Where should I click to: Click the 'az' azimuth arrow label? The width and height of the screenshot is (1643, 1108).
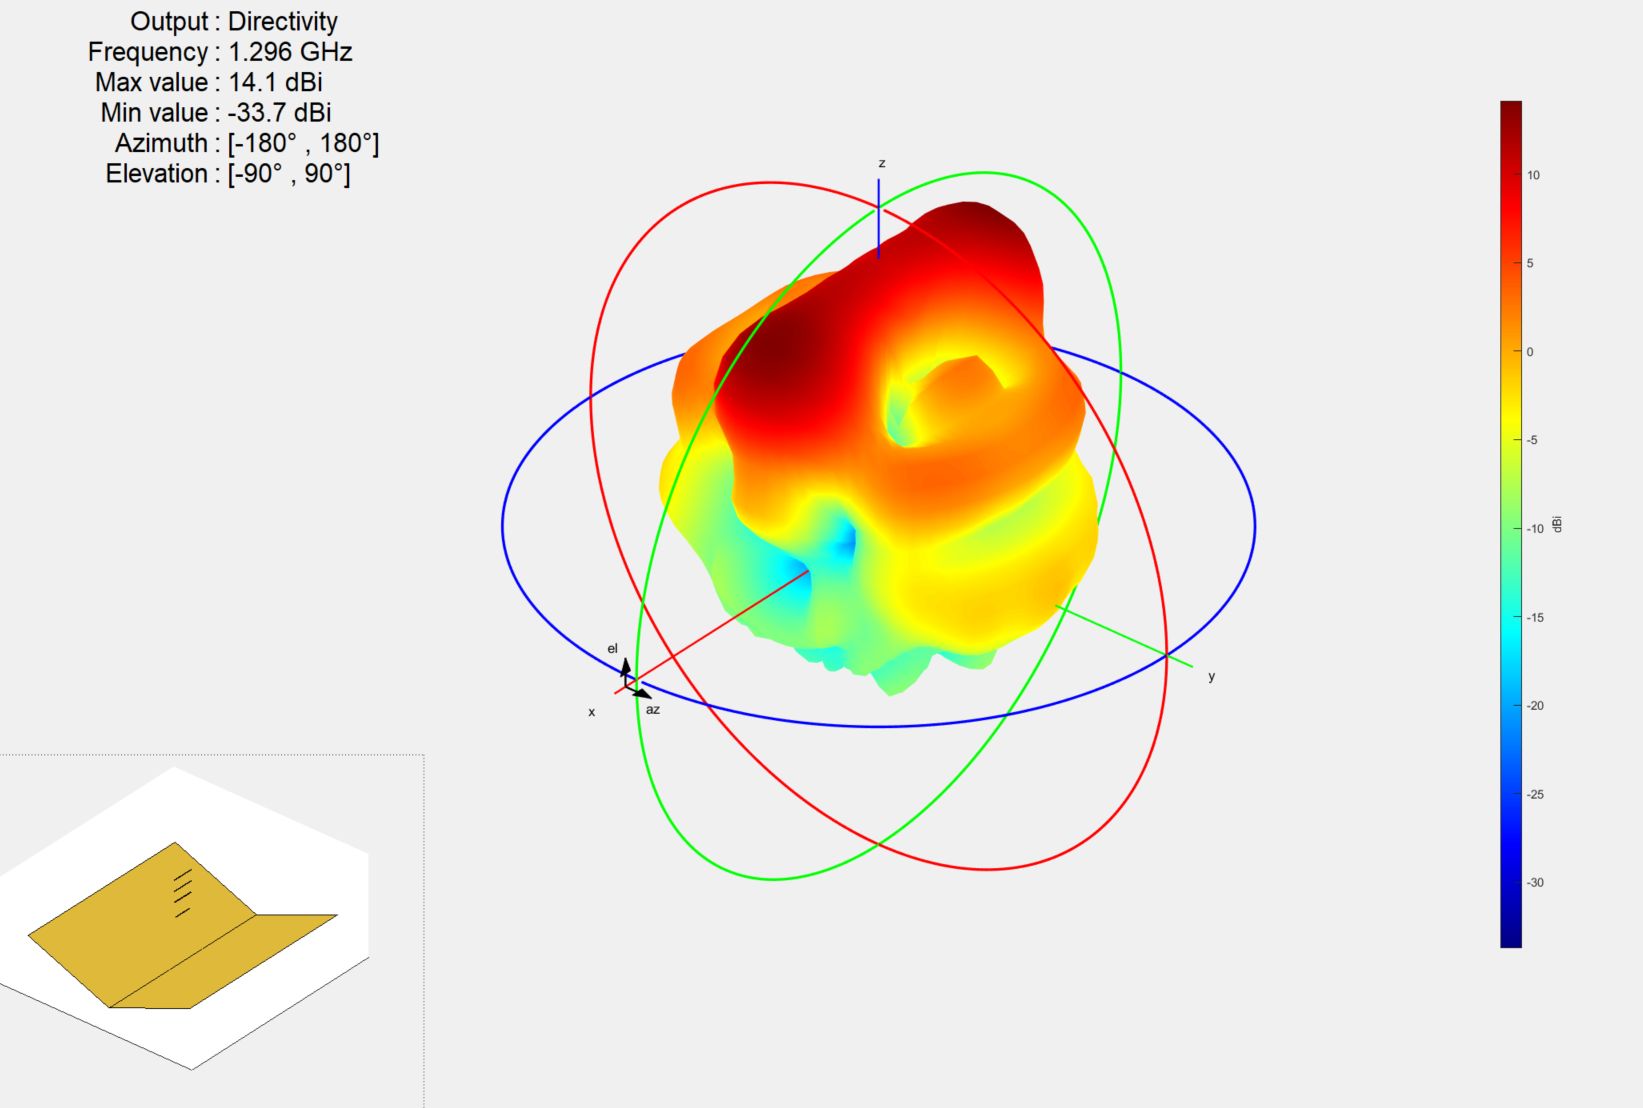tap(653, 709)
